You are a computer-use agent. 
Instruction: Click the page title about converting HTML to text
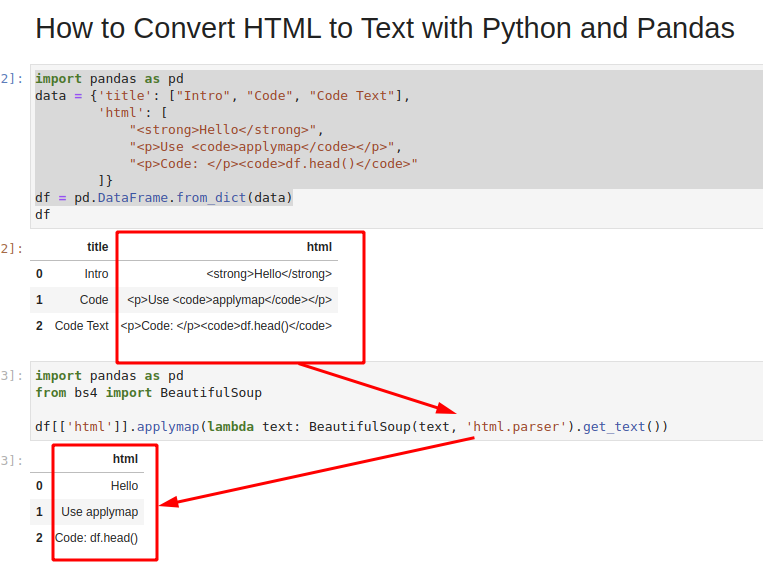pyautogui.click(x=384, y=28)
